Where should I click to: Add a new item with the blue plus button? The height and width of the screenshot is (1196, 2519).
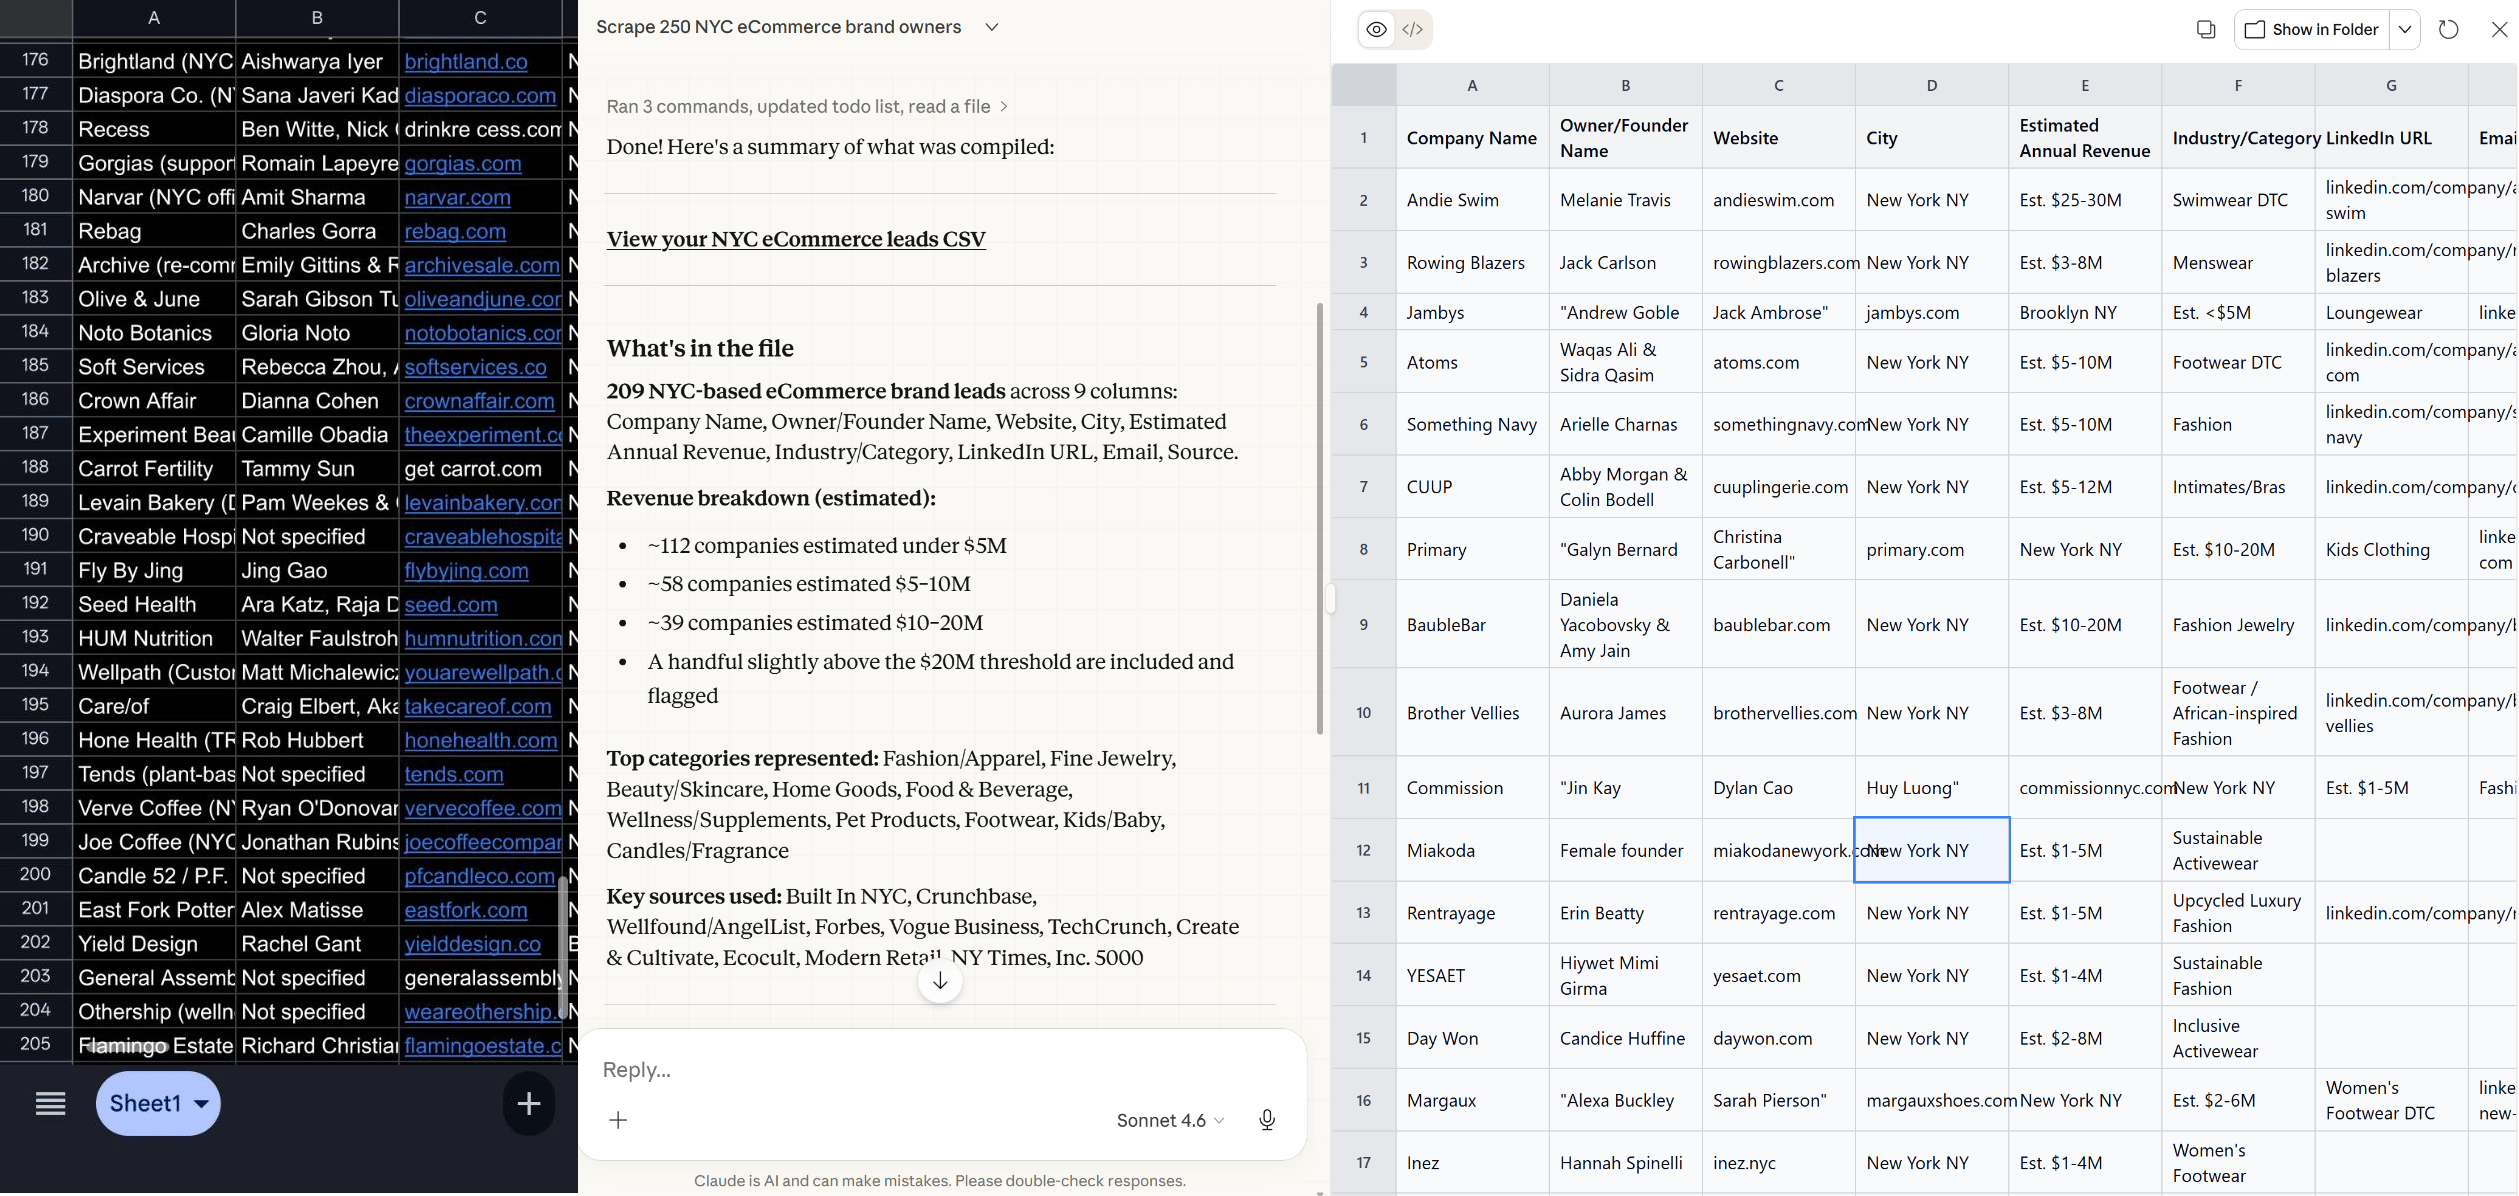(527, 1103)
